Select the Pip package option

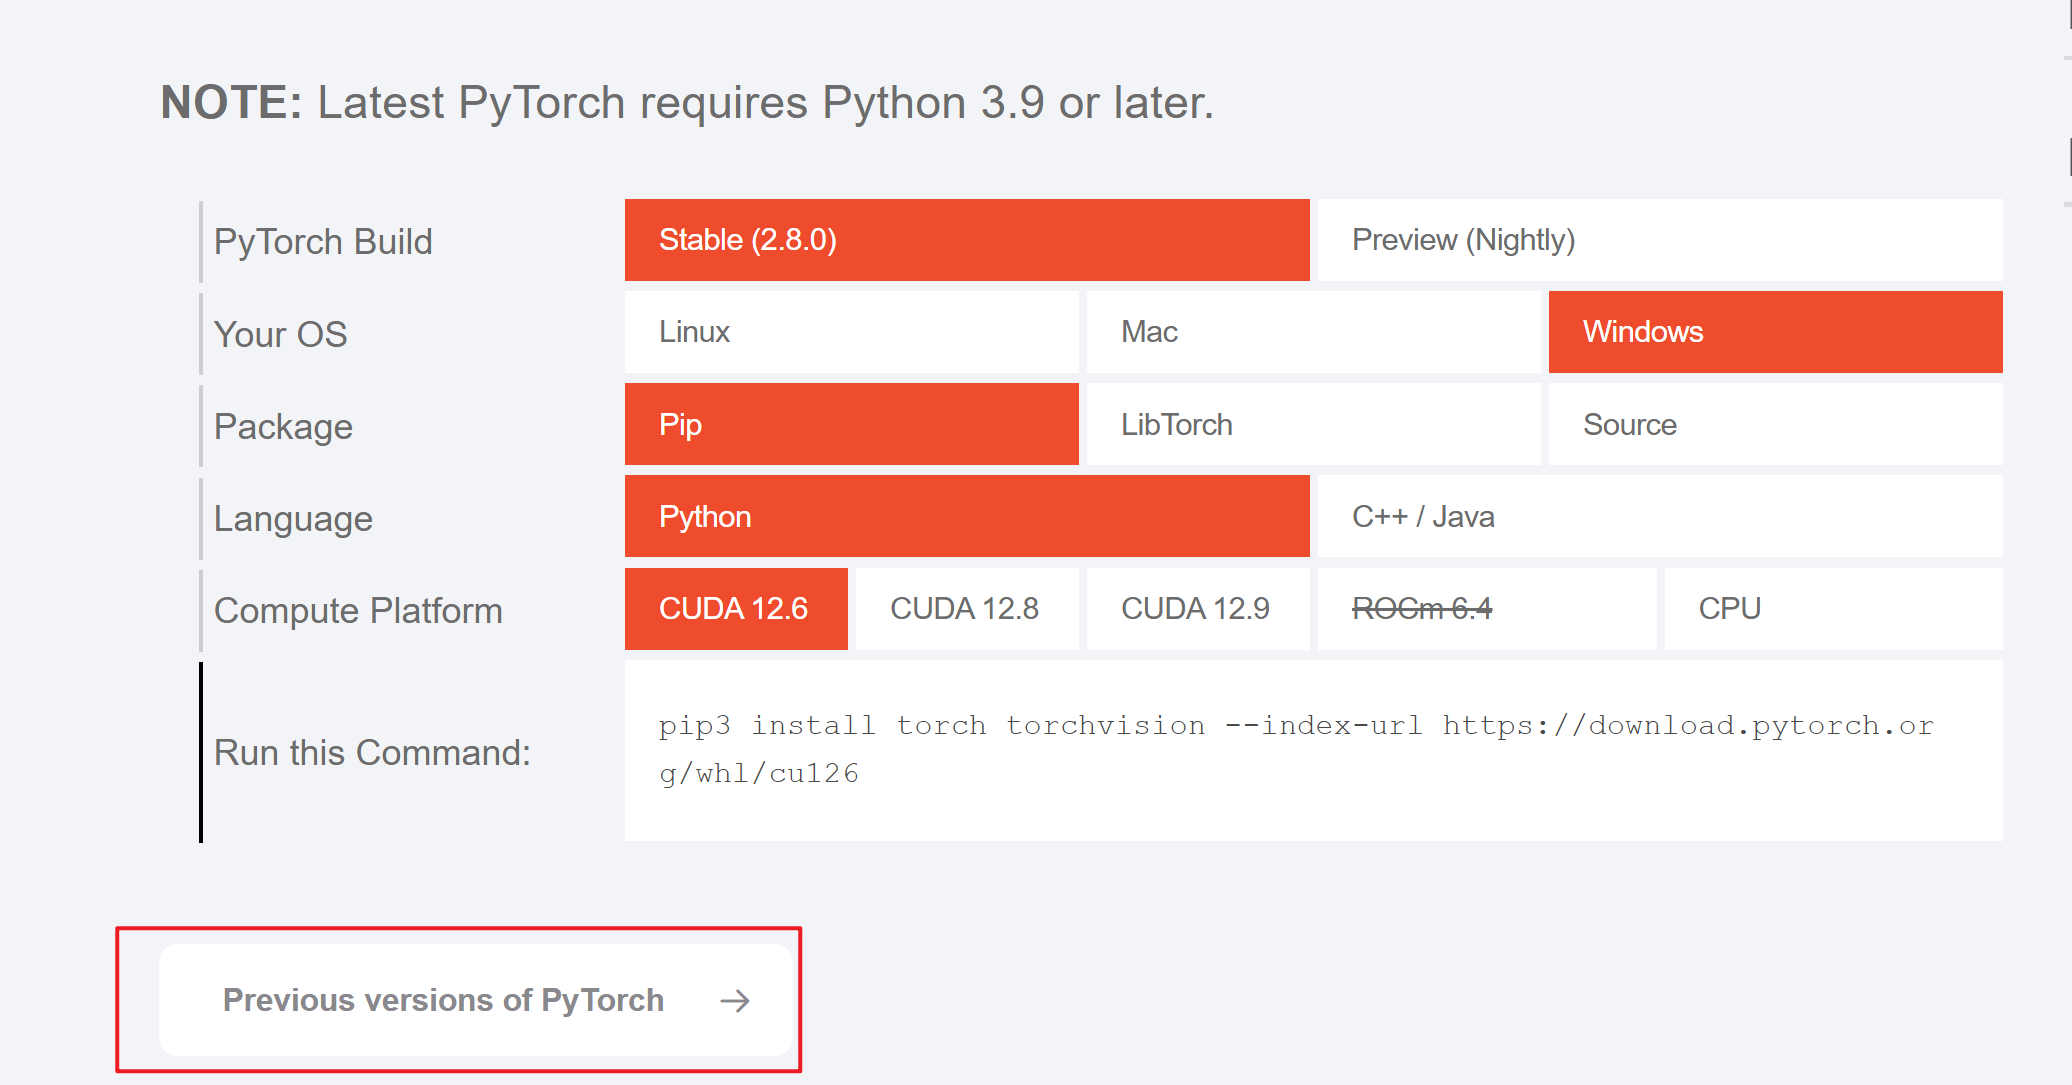coord(852,424)
